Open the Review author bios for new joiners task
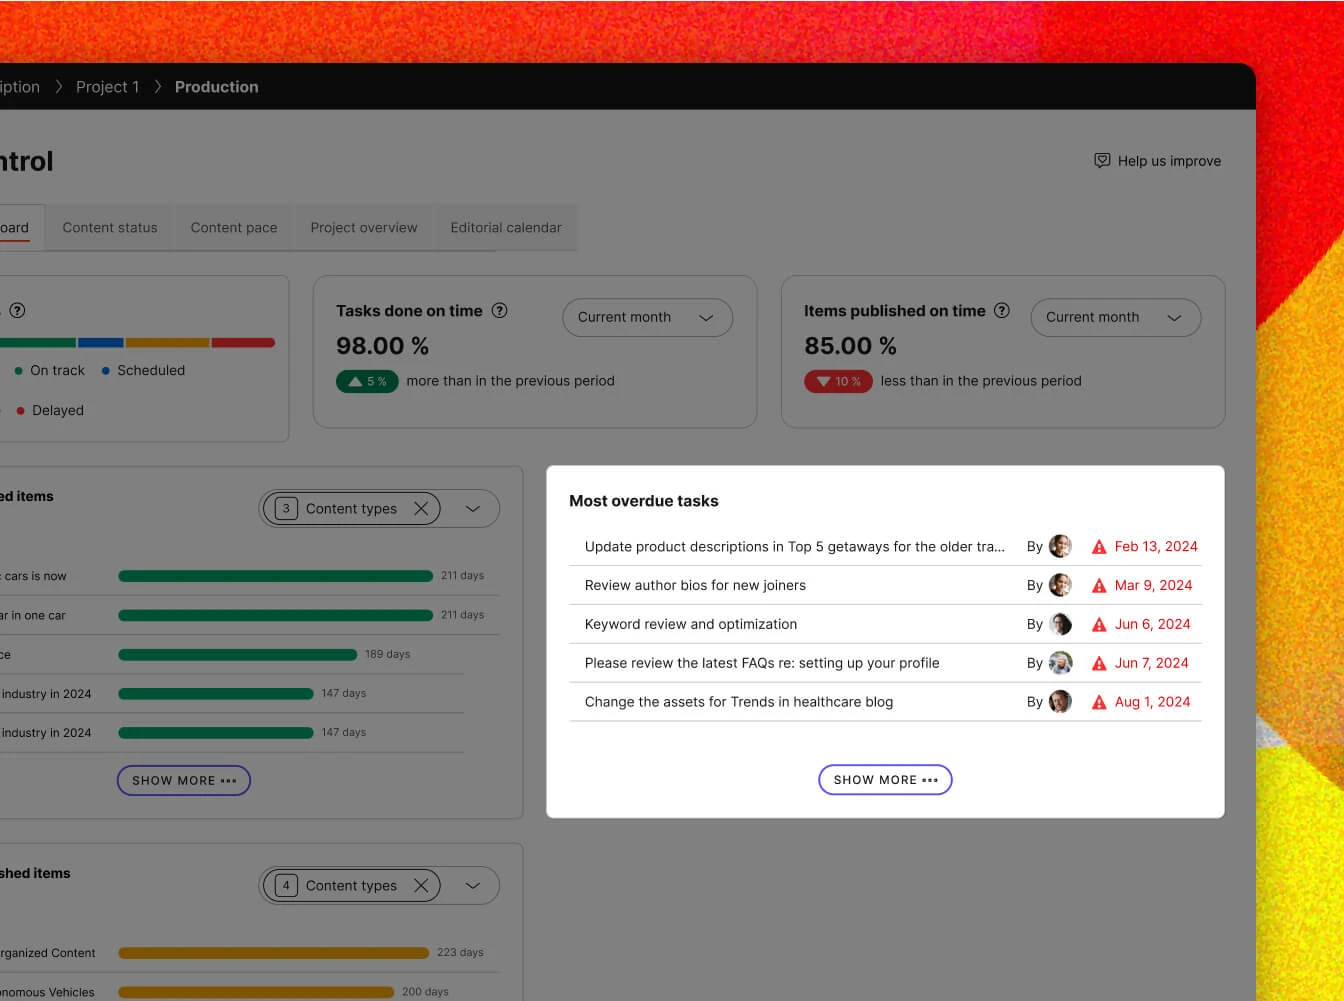The height and width of the screenshot is (1001, 1344). point(695,586)
